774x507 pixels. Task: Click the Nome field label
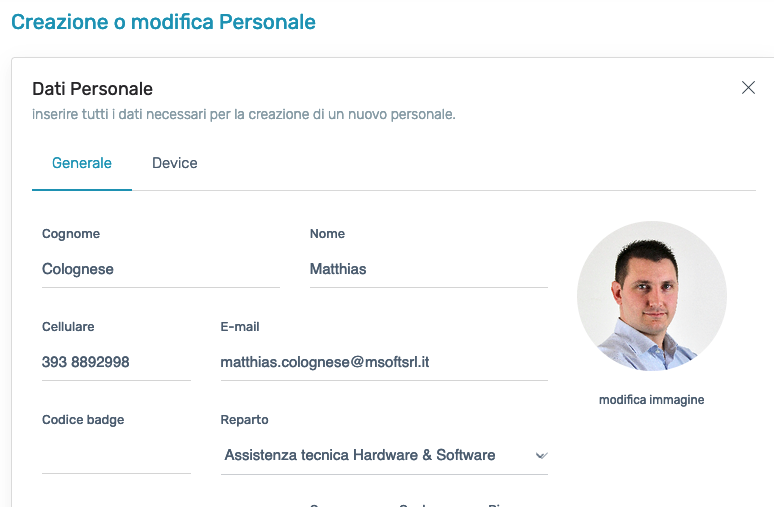pos(327,234)
